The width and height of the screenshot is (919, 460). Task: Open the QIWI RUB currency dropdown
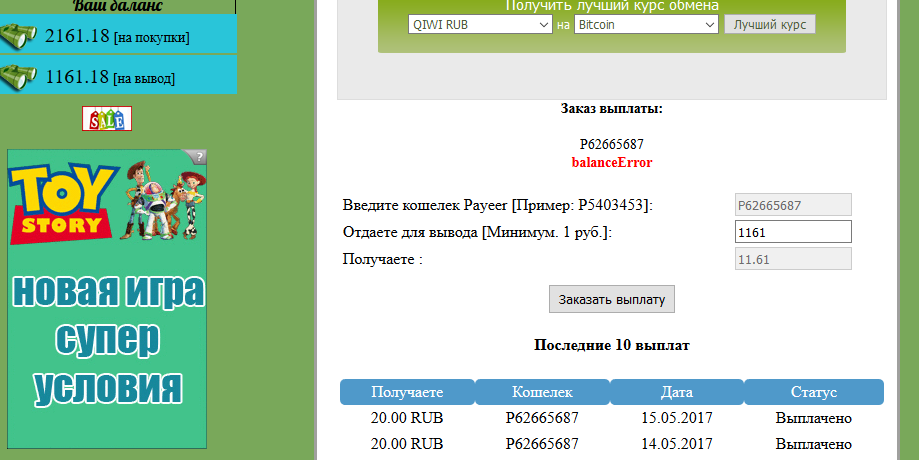[x=480, y=25]
